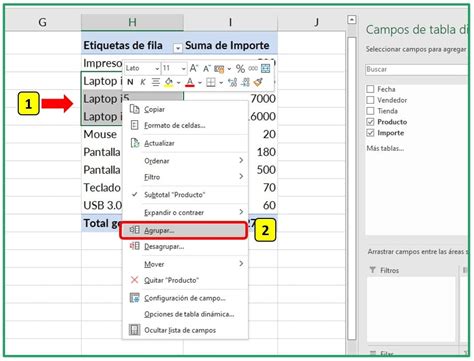The image size is (474, 361).
Task: Click the Italic (K) button in mini toolbar
Action: pos(143,82)
